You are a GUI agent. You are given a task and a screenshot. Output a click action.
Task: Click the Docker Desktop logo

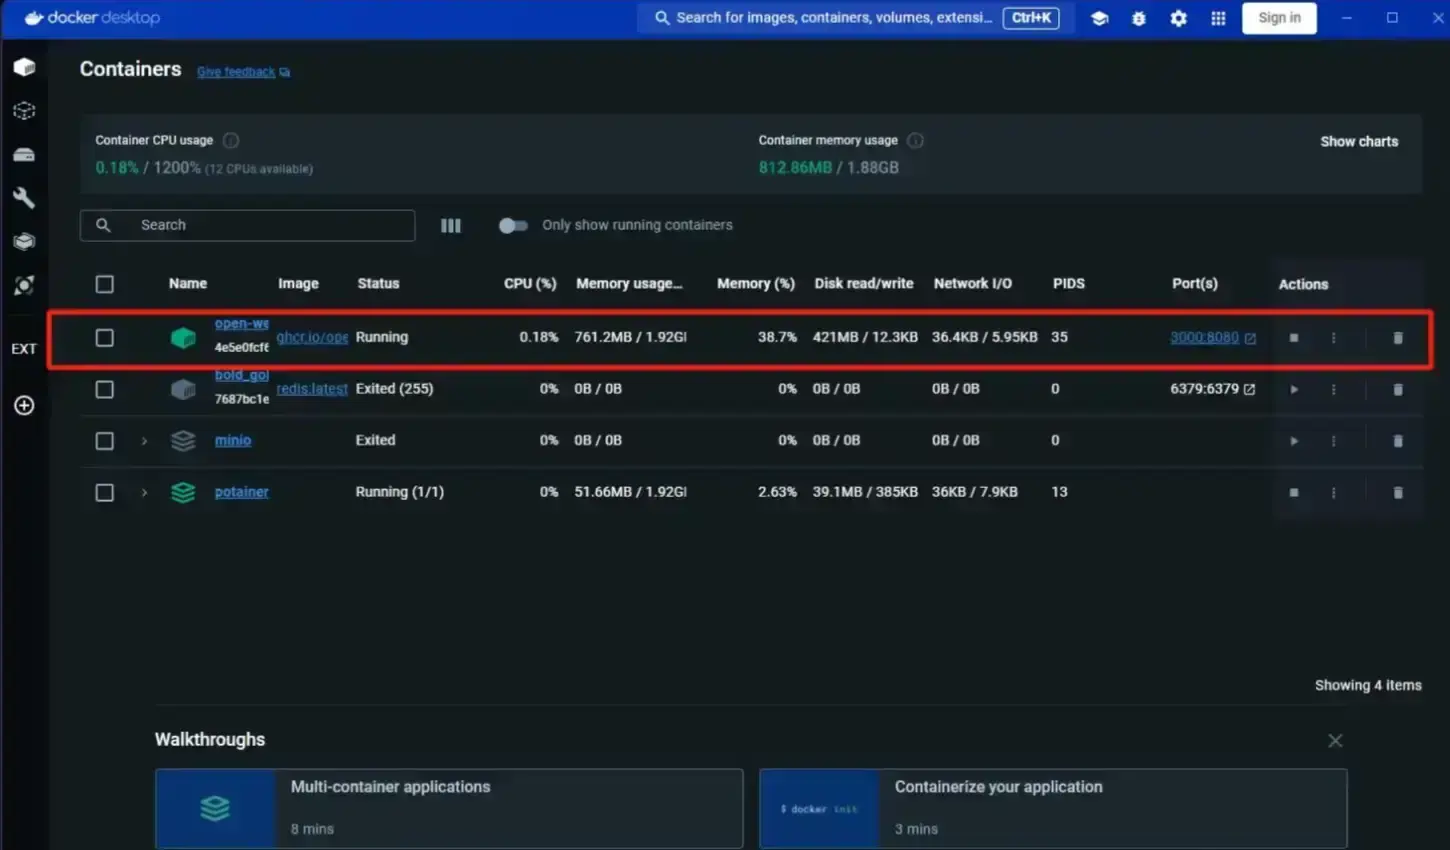pos(92,18)
